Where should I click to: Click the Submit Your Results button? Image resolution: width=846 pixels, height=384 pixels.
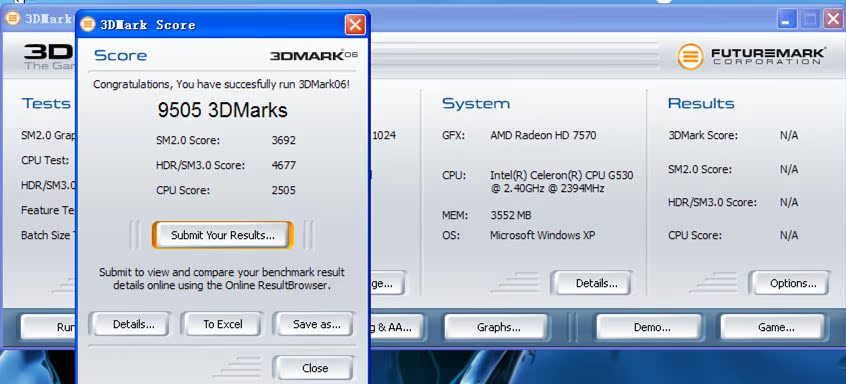[x=223, y=235]
